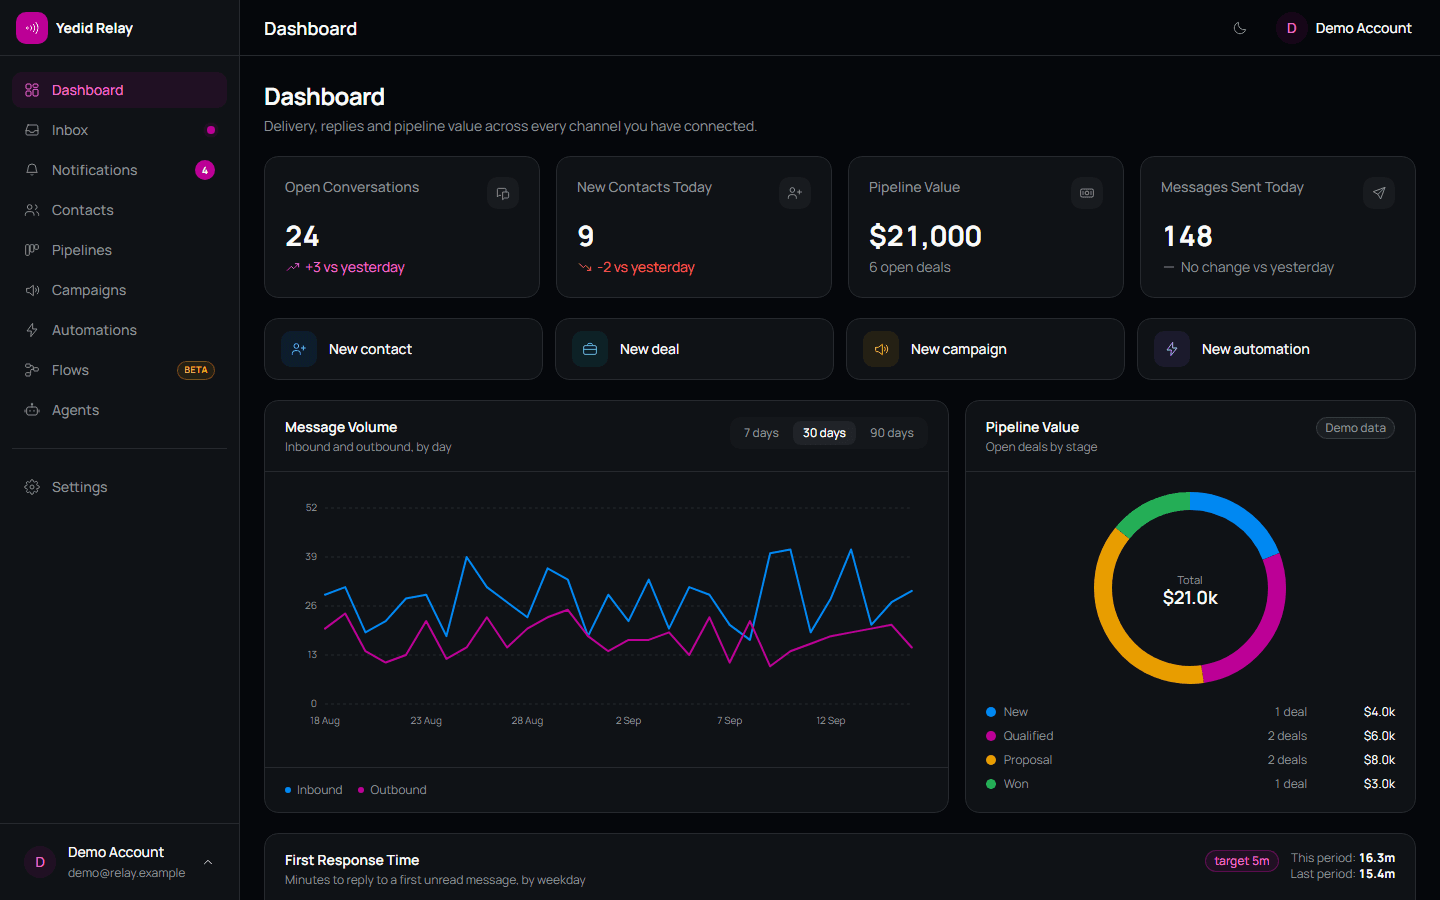Click the sidebar bottom avatar D

coord(40,862)
